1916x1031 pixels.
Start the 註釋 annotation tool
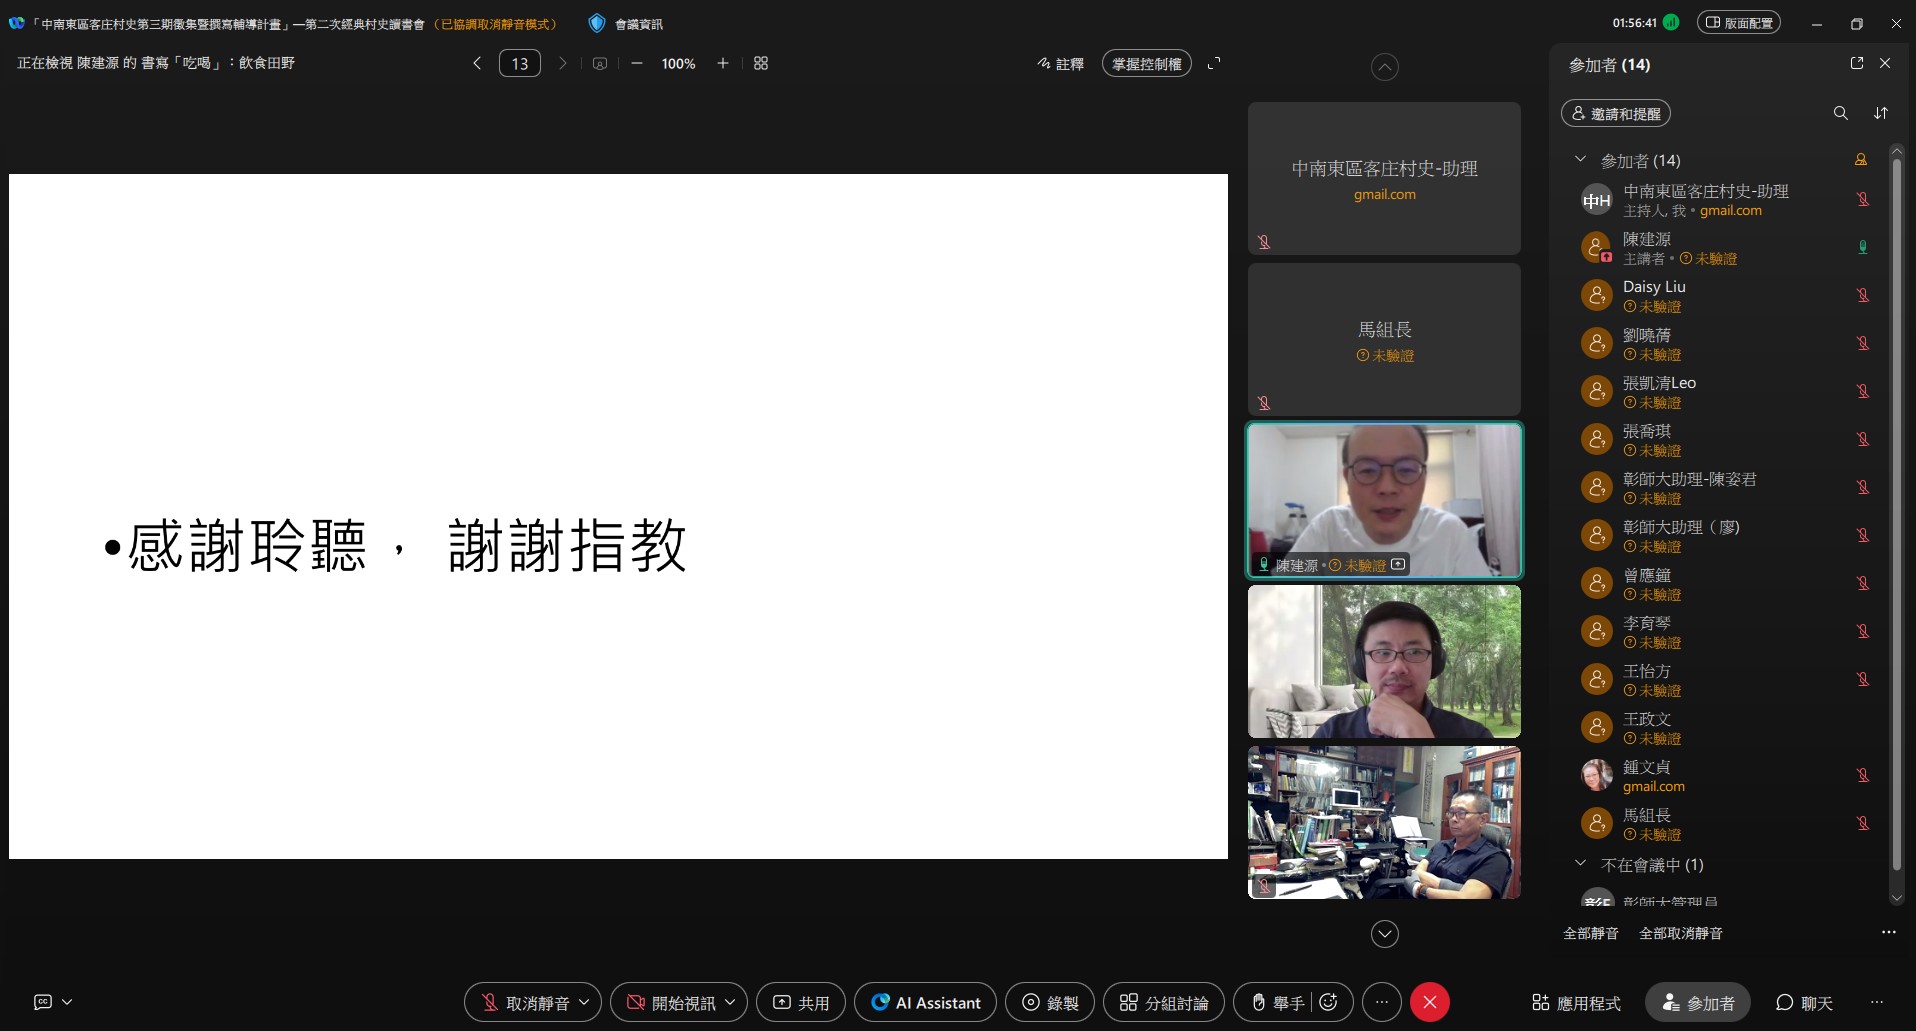click(x=1061, y=63)
